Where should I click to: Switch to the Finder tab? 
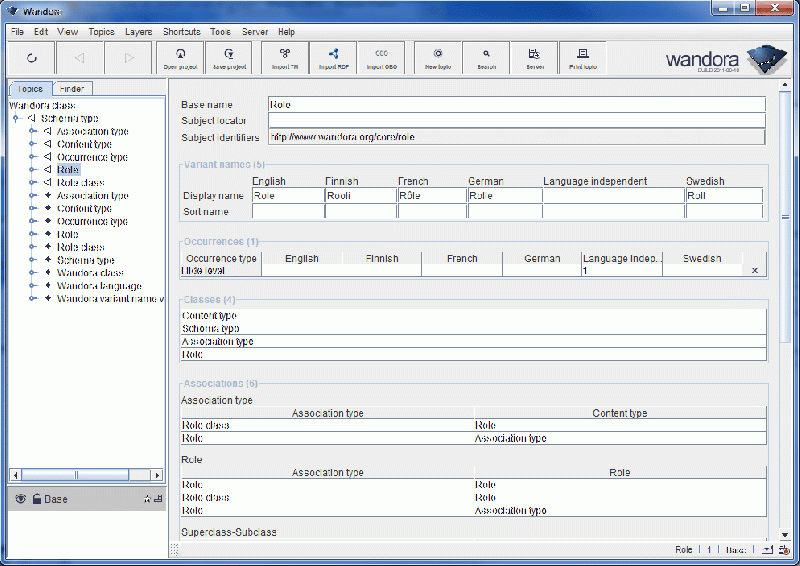(x=71, y=89)
